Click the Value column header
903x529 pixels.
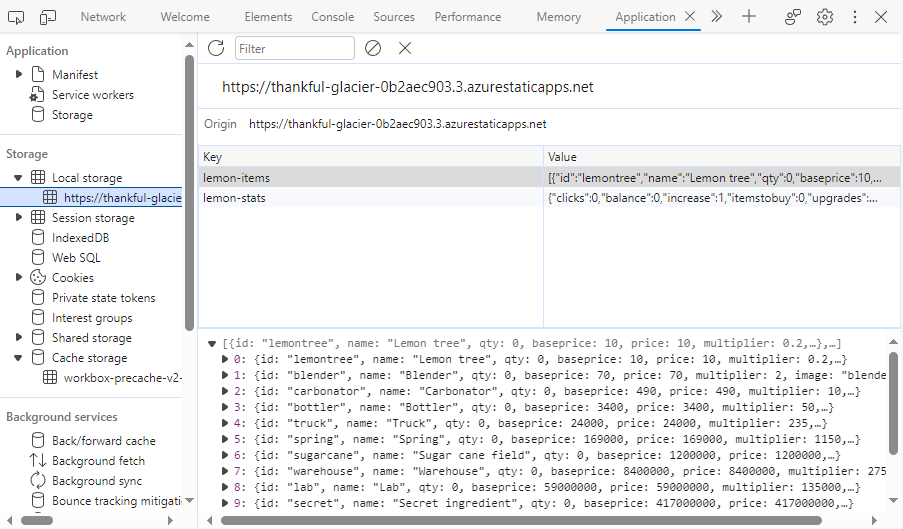[722, 157]
